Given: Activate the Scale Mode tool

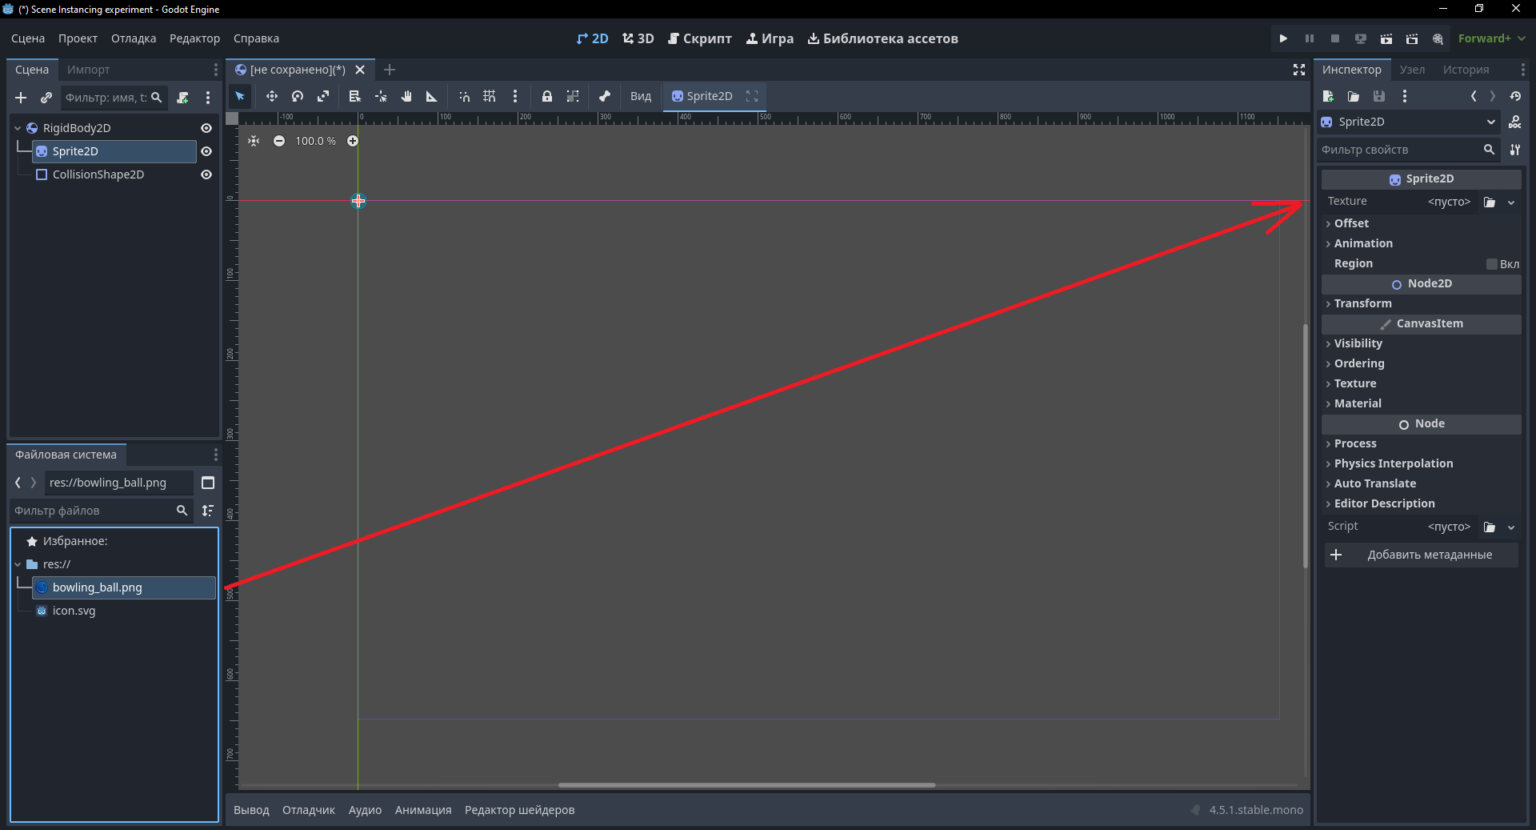Looking at the screenshot, I should tap(323, 96).
